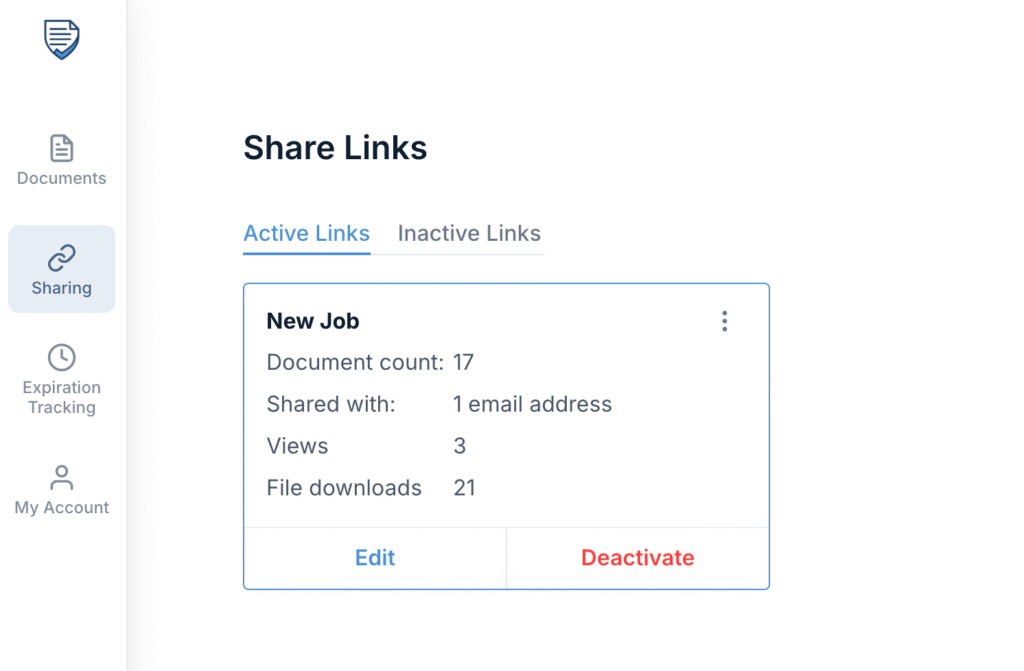This screenshot has width=1024, height=671.
Task: Click the shield document logo
Action: tap(61, 39)
